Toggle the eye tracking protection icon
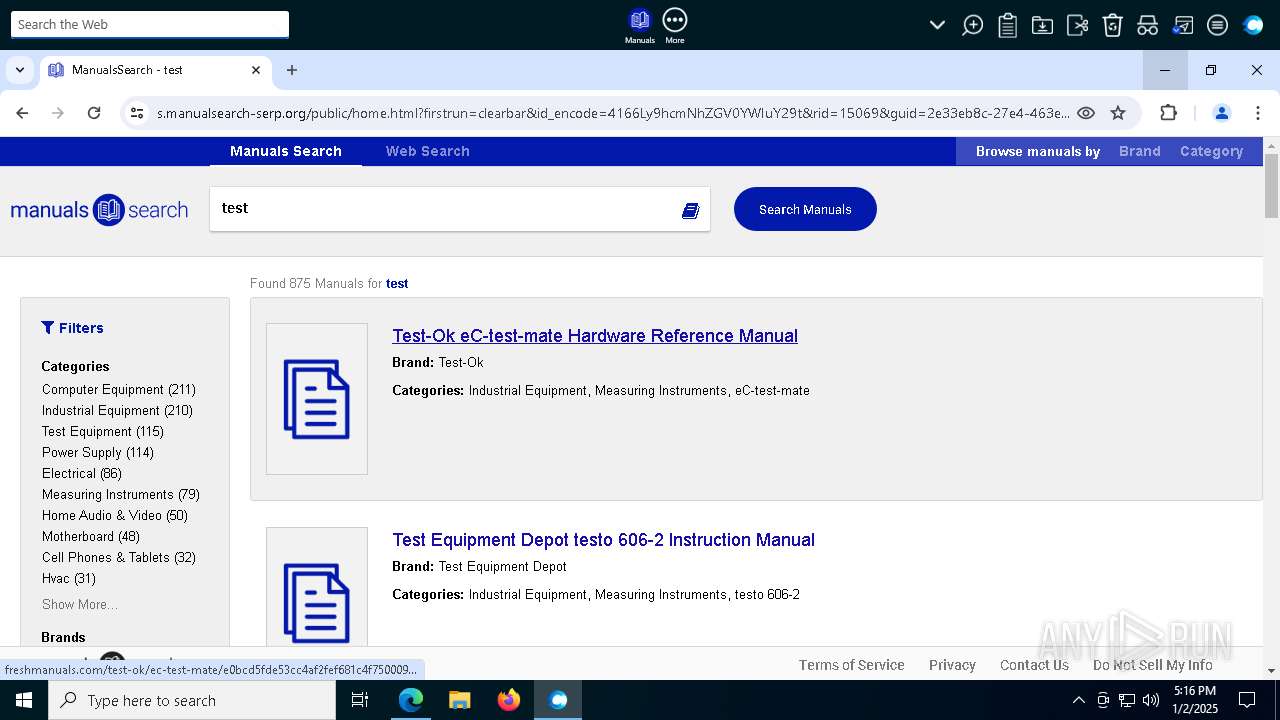The width and height of the screenshot is (1280, 720). (1085, 113)
